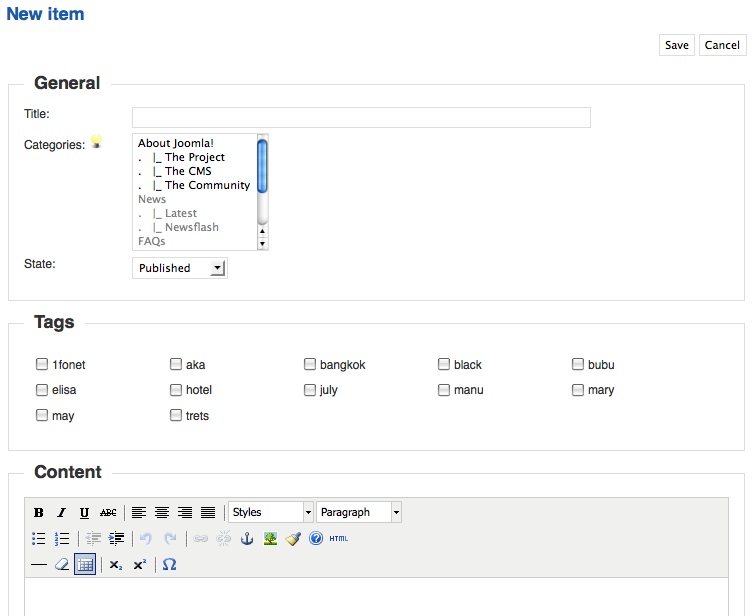Viewport: 755px width, 616px height.
Task: Insert a special character with omega icon
Action: 169,564
